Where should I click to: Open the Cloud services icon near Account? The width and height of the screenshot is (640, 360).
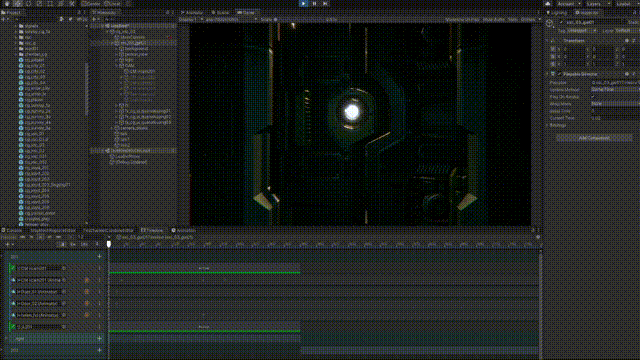(548, 3)
